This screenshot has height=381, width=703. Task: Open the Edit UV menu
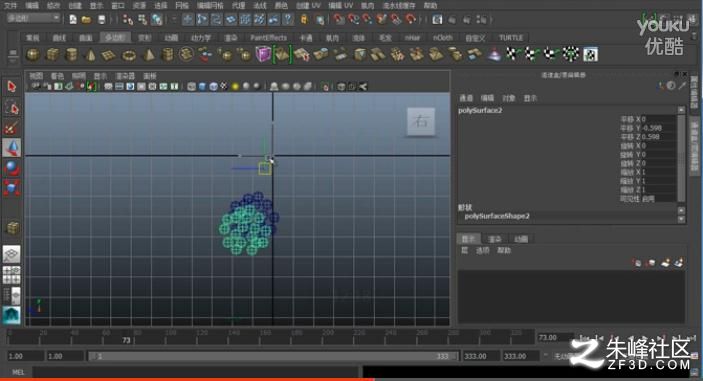(340, 5)
